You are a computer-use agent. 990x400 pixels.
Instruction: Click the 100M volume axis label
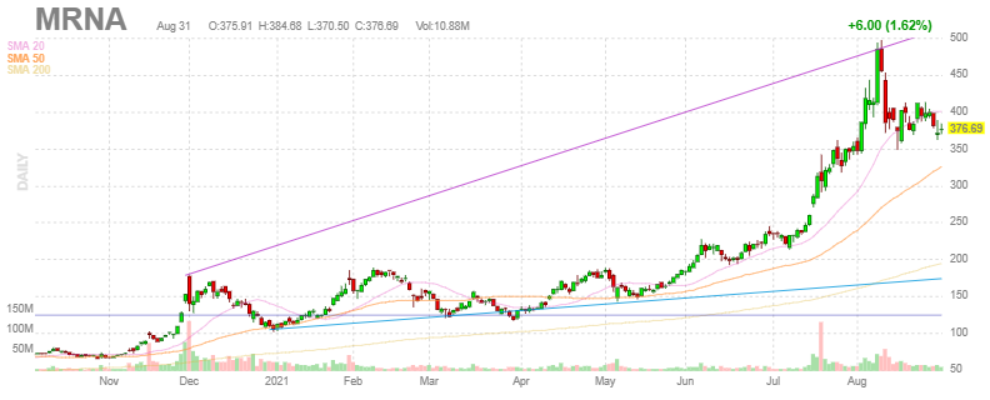20,329
